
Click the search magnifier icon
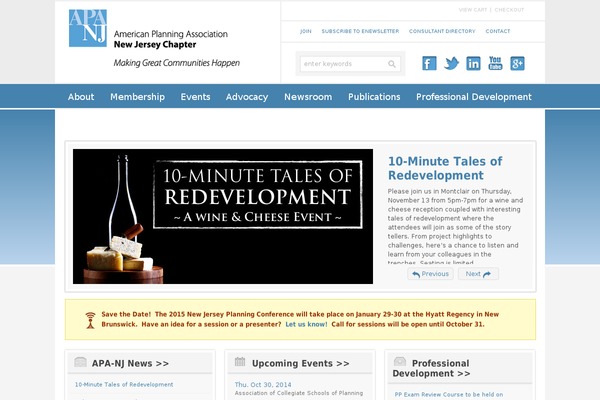[392, 64]
